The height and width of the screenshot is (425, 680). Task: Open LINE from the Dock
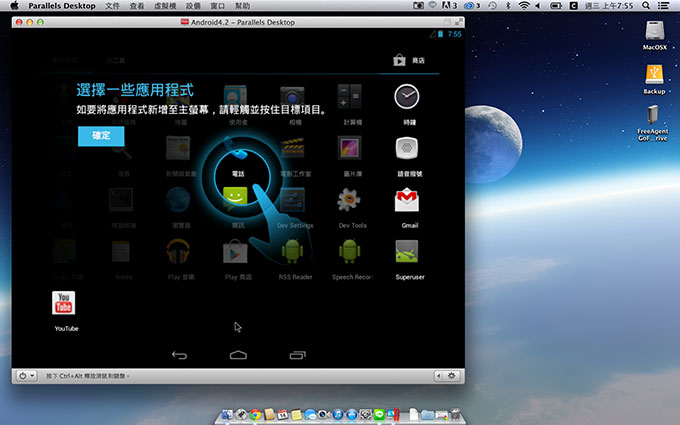[x=379, y=415]
